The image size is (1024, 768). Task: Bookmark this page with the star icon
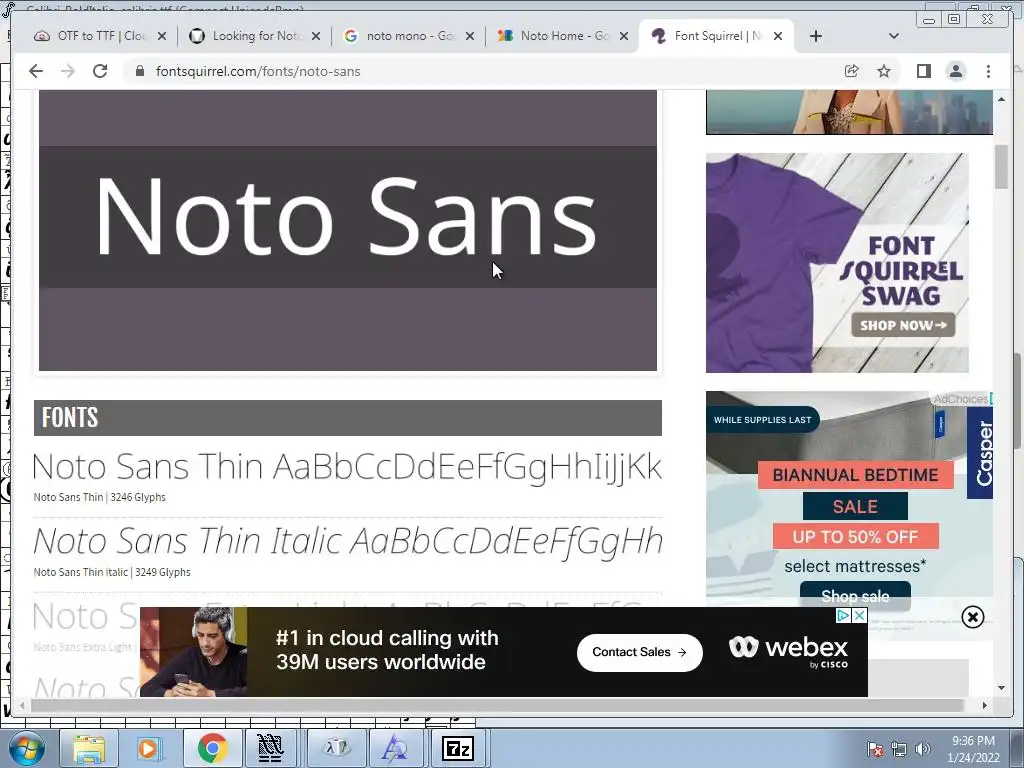(x=884, y=71)
